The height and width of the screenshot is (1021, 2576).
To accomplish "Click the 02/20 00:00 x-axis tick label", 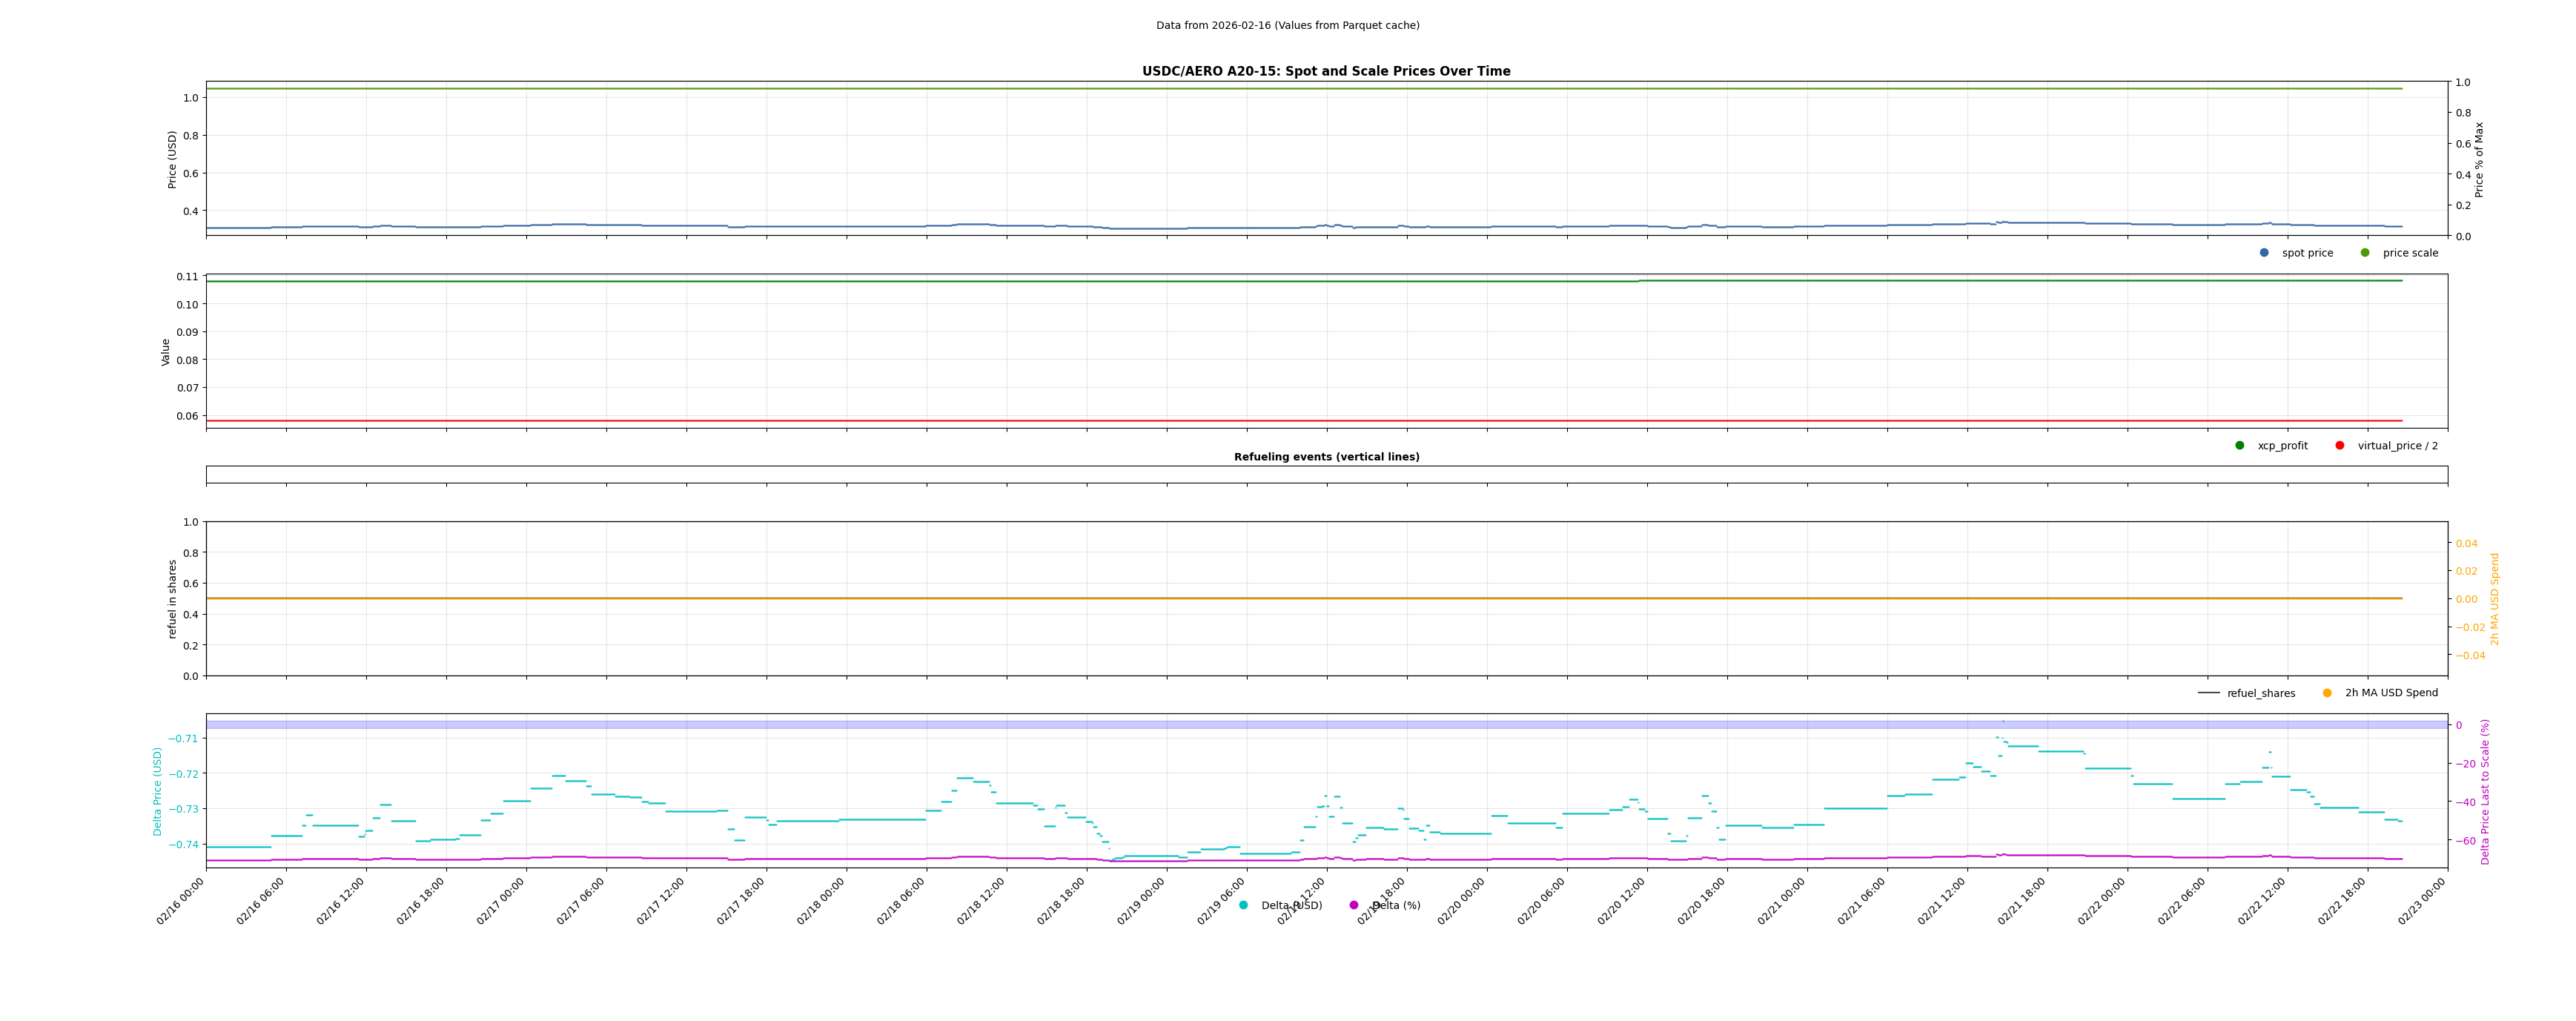I will pos(1462,901).
